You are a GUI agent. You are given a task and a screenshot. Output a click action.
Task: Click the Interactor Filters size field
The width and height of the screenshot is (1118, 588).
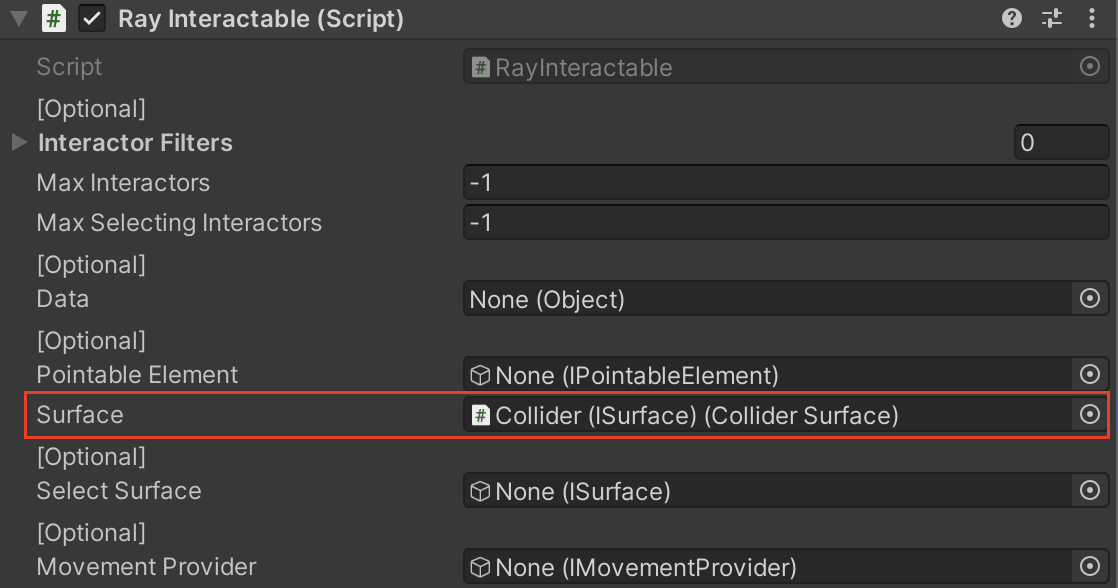click(x=1060, y=143)
